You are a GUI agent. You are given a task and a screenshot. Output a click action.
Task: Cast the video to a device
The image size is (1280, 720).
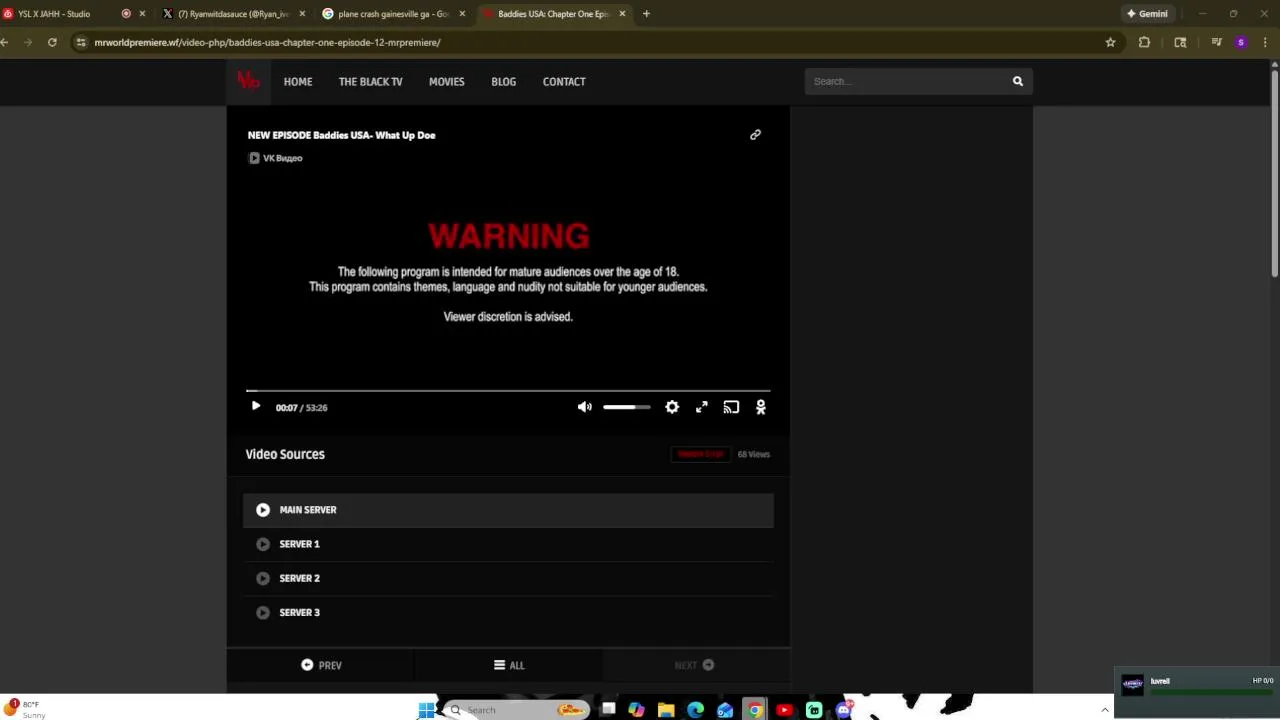point(731,407)
